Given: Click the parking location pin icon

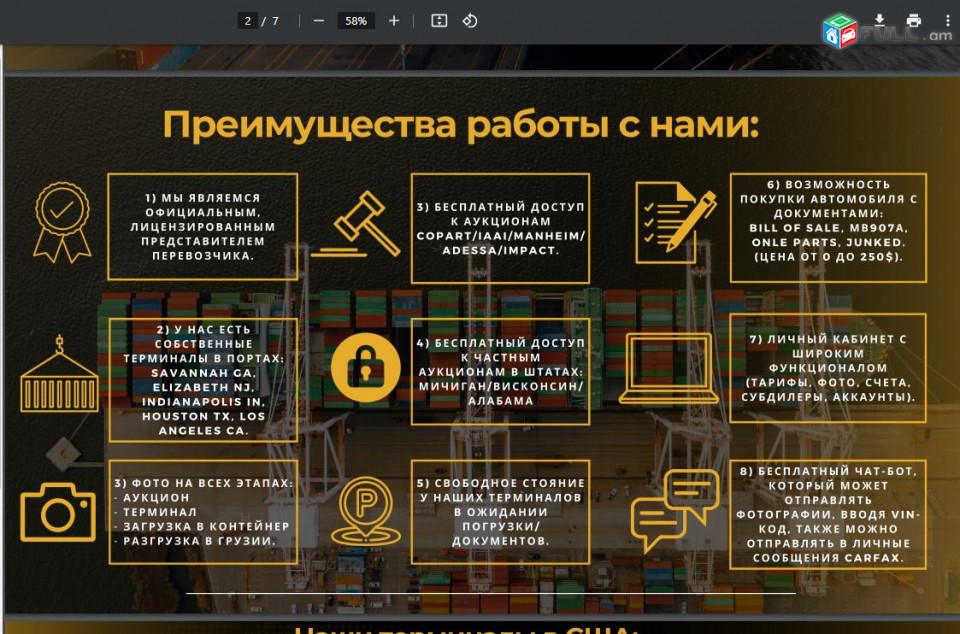Looking at the screenshot, I should tap(366, 511).
